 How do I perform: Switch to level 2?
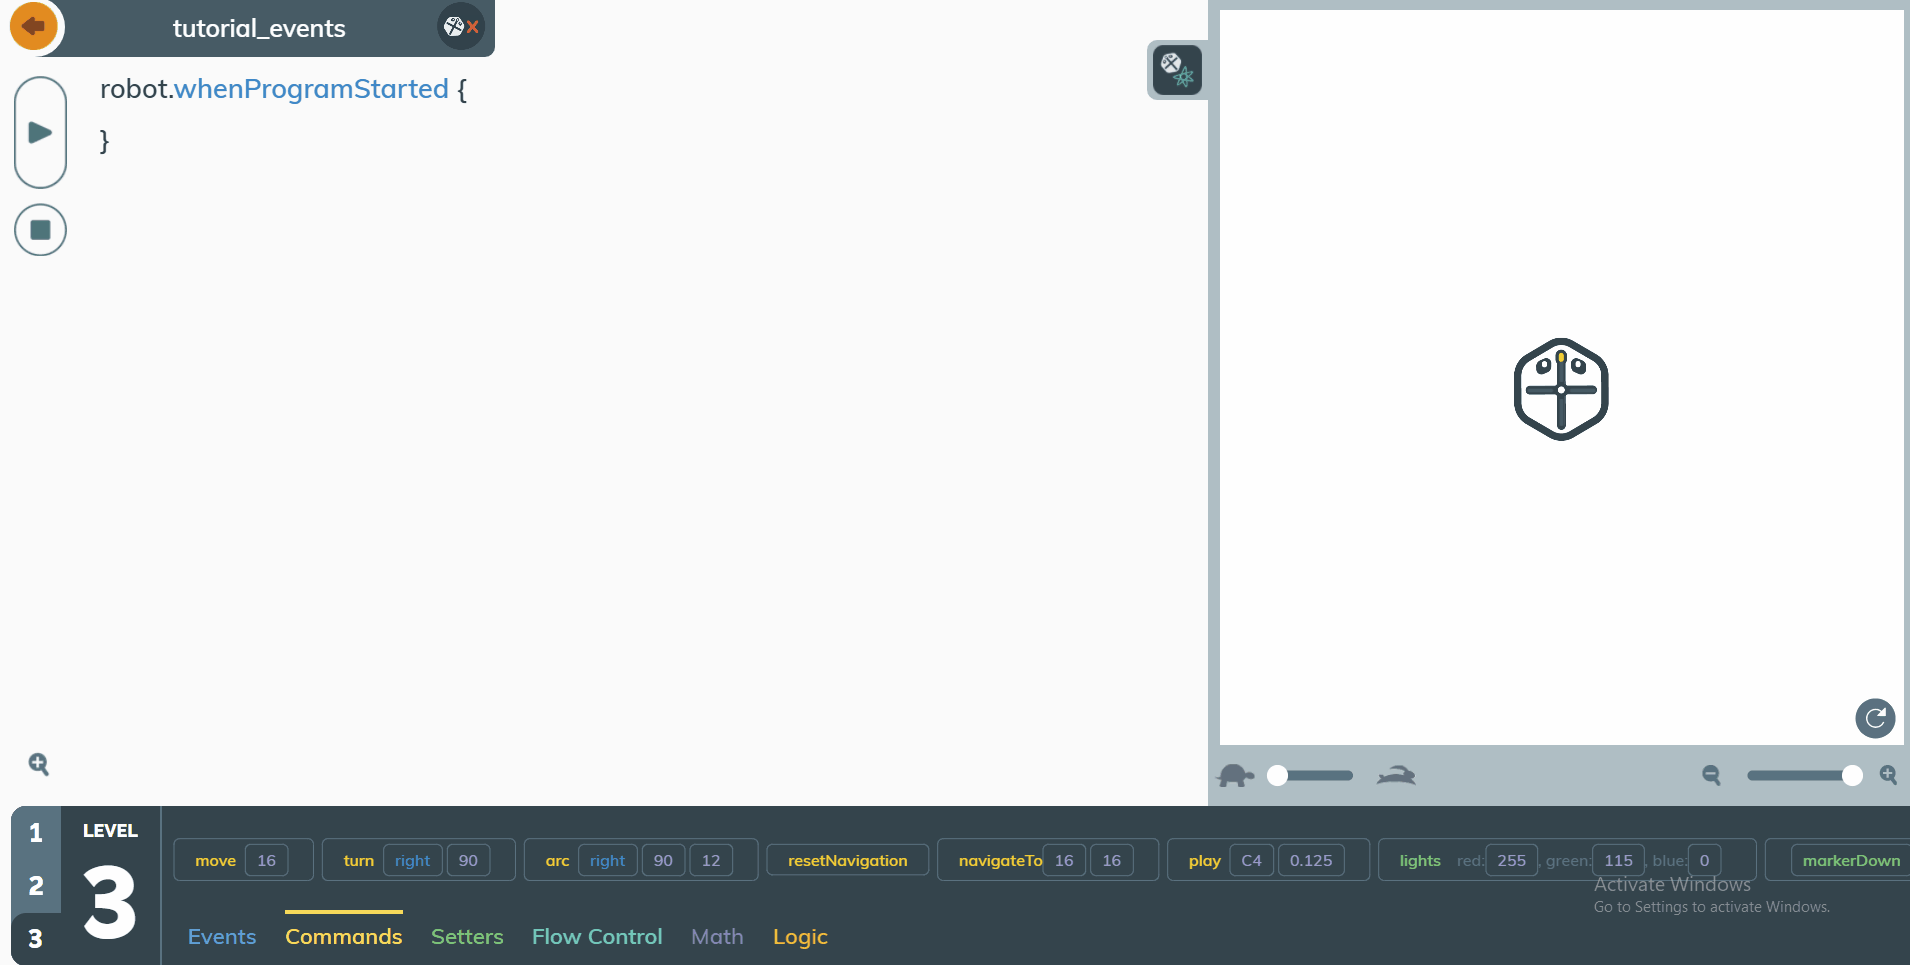(x=36, y=886)
